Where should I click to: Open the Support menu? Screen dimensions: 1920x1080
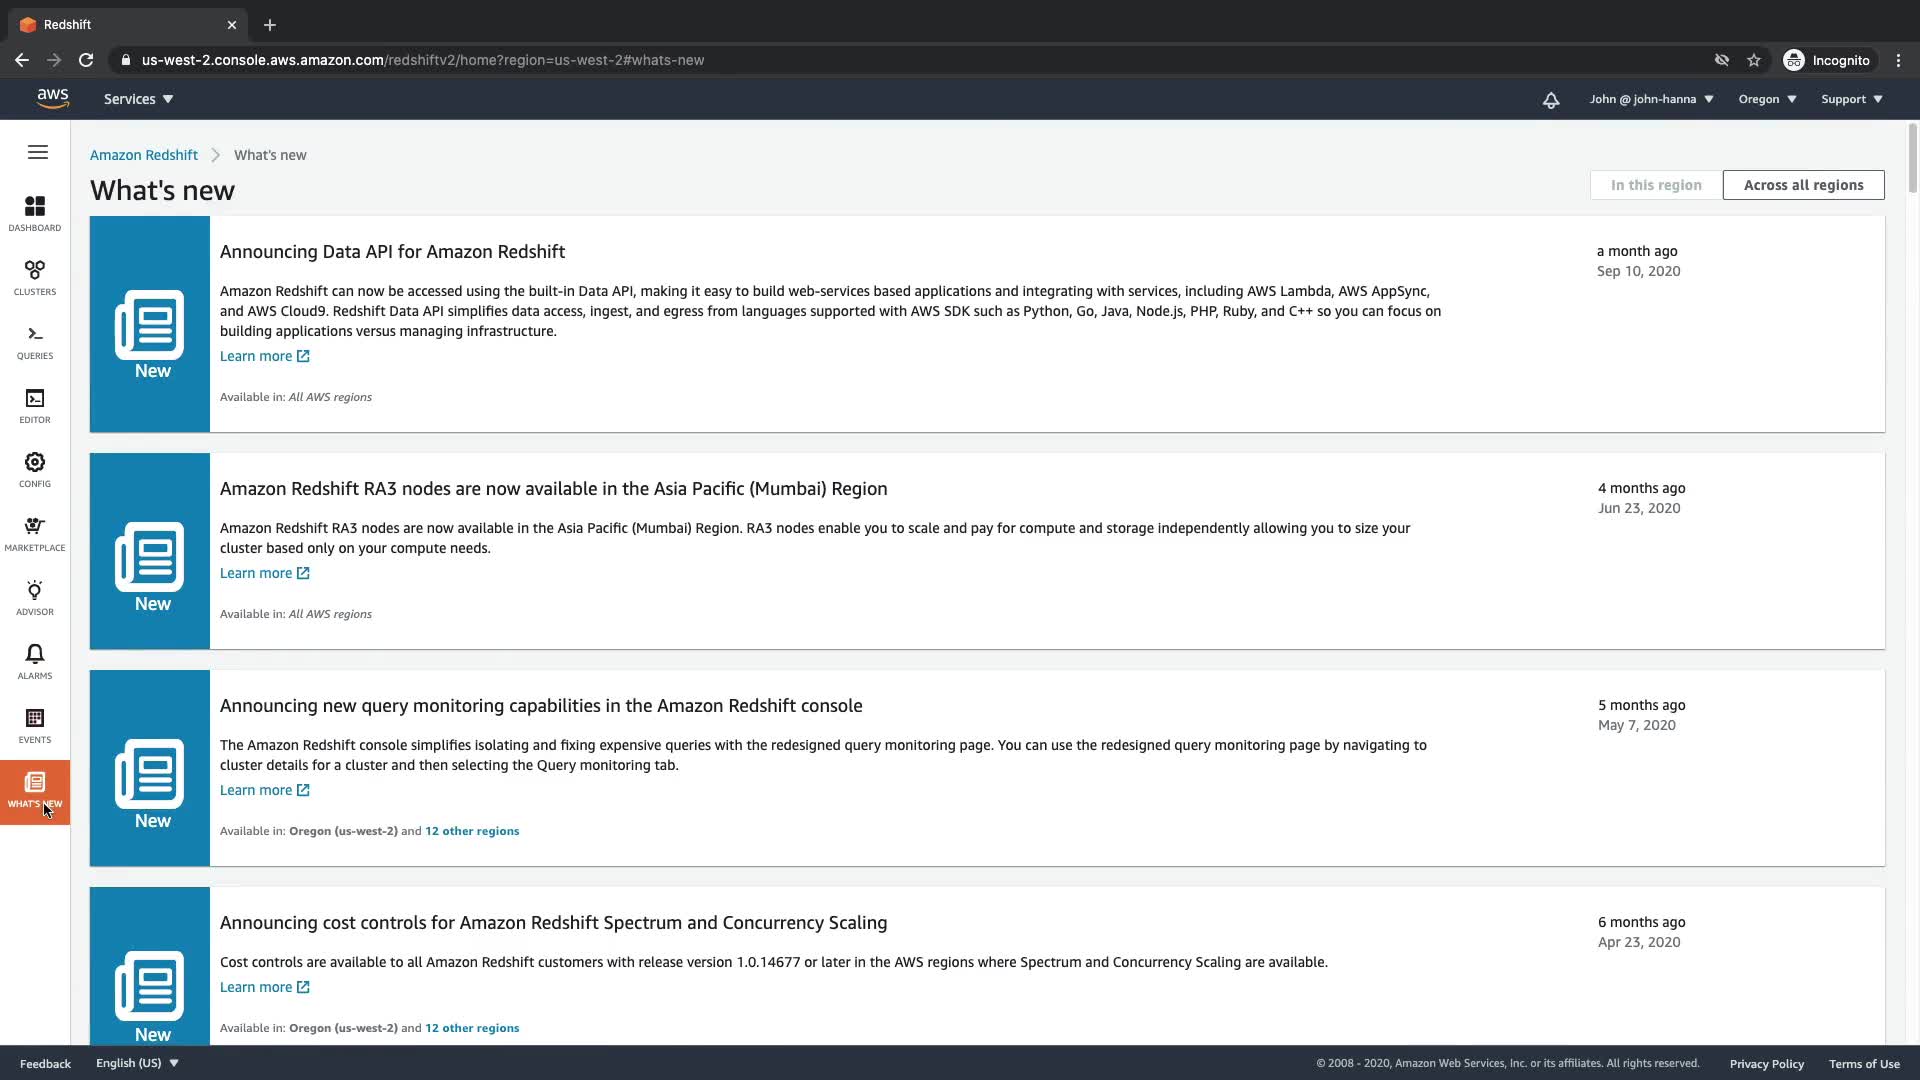1851,99
